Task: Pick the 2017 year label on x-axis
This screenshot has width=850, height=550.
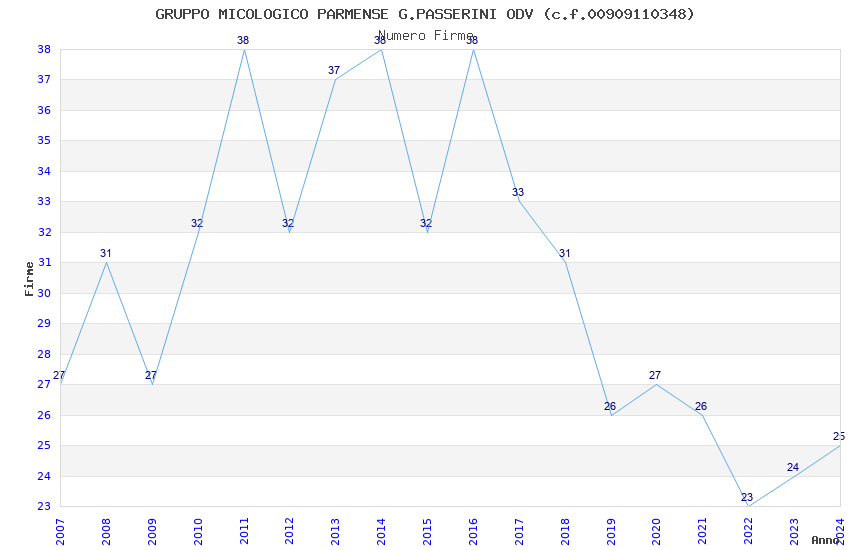Action: click(519, 531)
